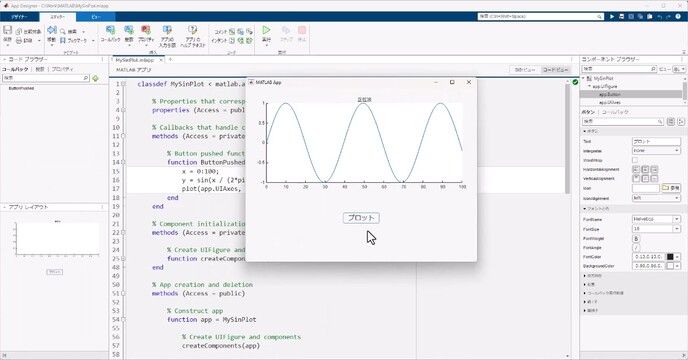Image resolution: width=688 pixels, height=360 pixels.
Task: Set VerticalAlignment to bottom
Action: tap(654, 179)
